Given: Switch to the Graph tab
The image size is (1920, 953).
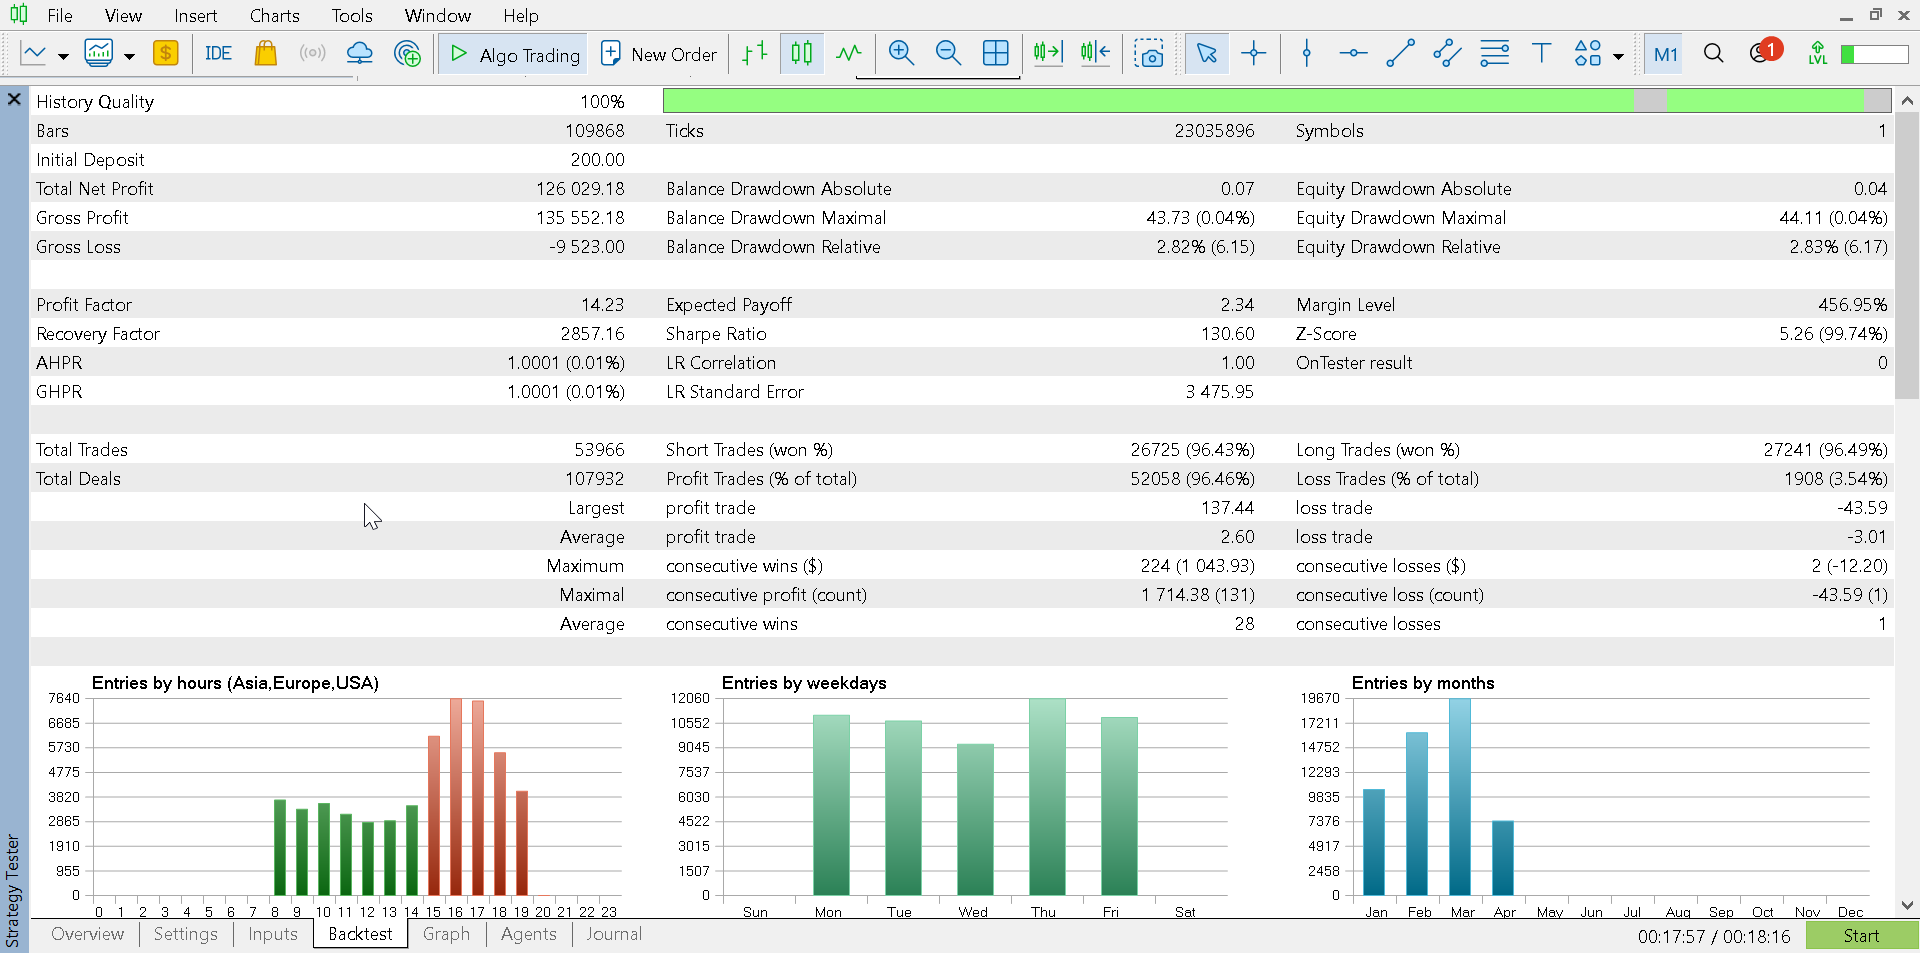Looking at the screenshot, I should (x=446, y=934).
